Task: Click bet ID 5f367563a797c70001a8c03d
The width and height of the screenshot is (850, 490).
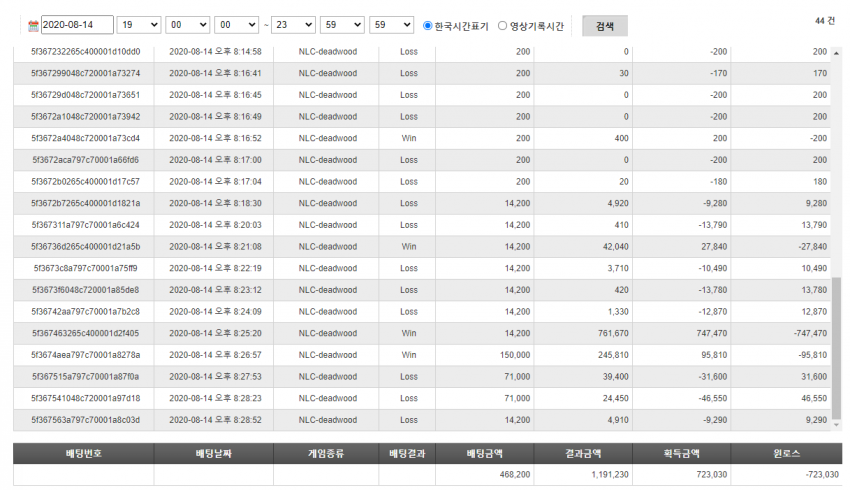Action: (86, 420)
